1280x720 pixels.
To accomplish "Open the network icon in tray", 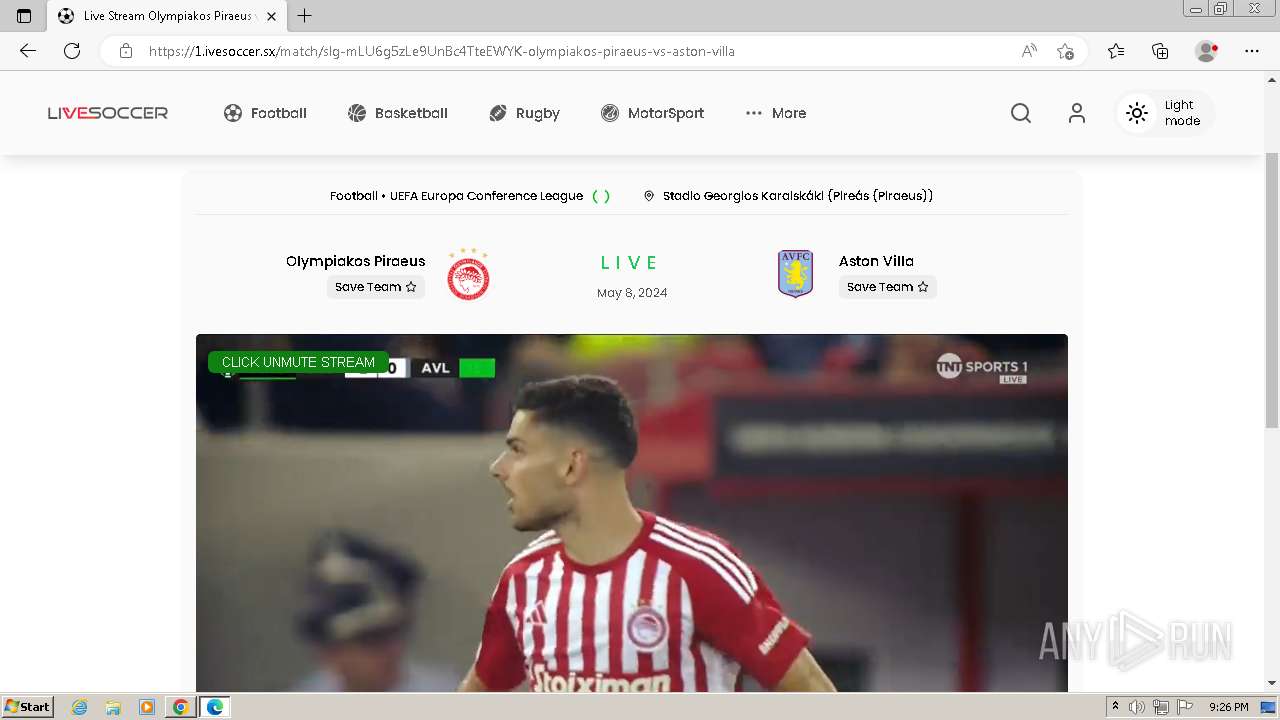I will tap(1161, 707).
